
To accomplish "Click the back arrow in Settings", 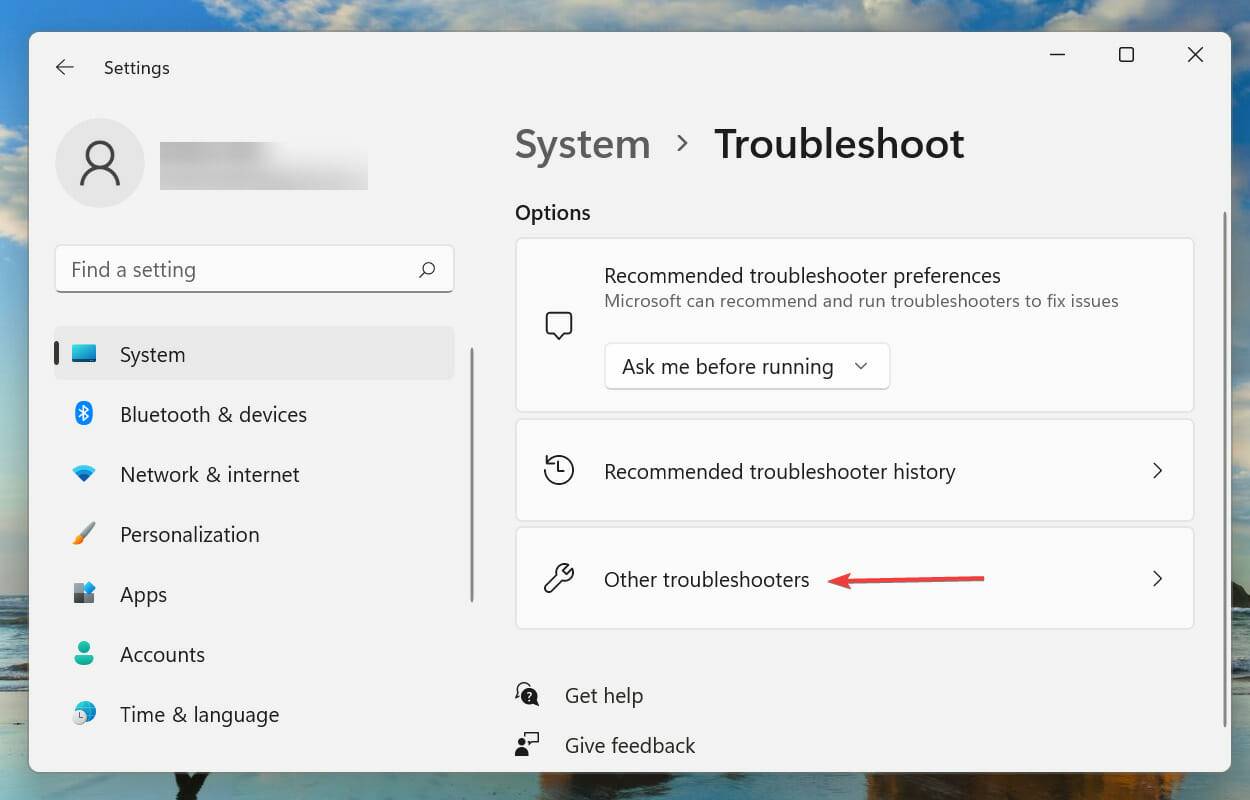I will 64,67.
